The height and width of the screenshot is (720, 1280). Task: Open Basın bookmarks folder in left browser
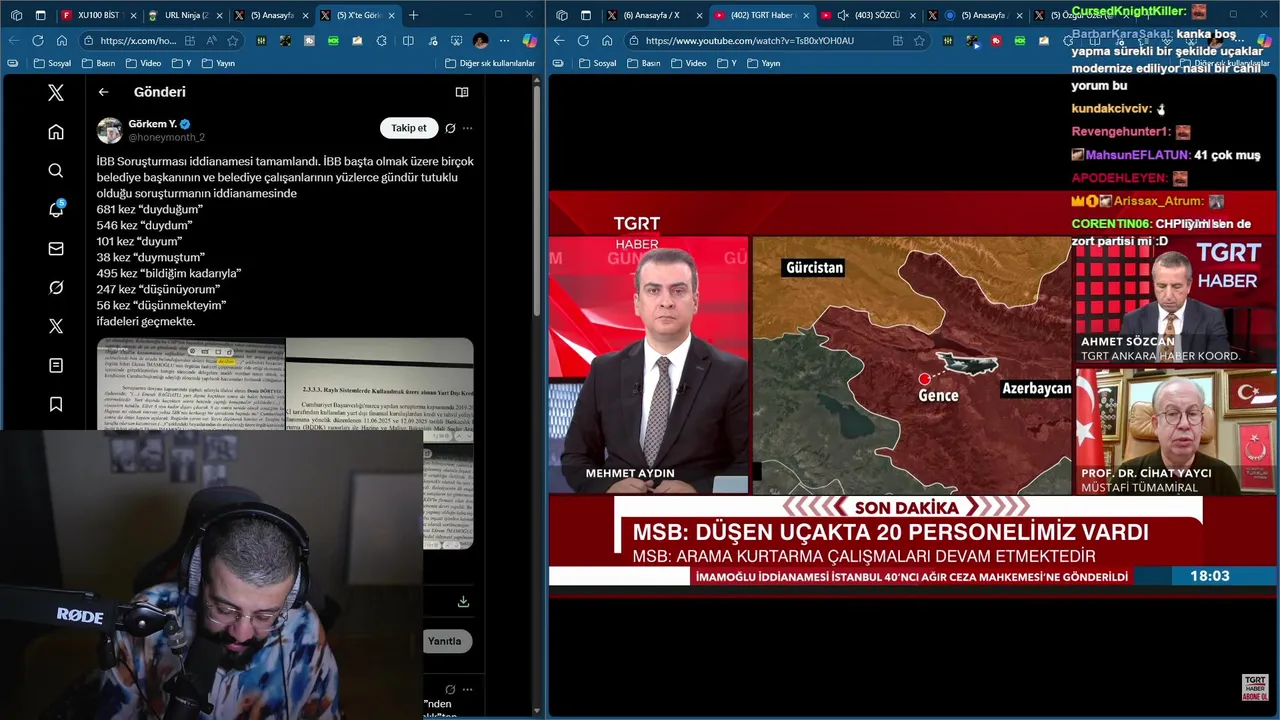[x=98, y=63]
